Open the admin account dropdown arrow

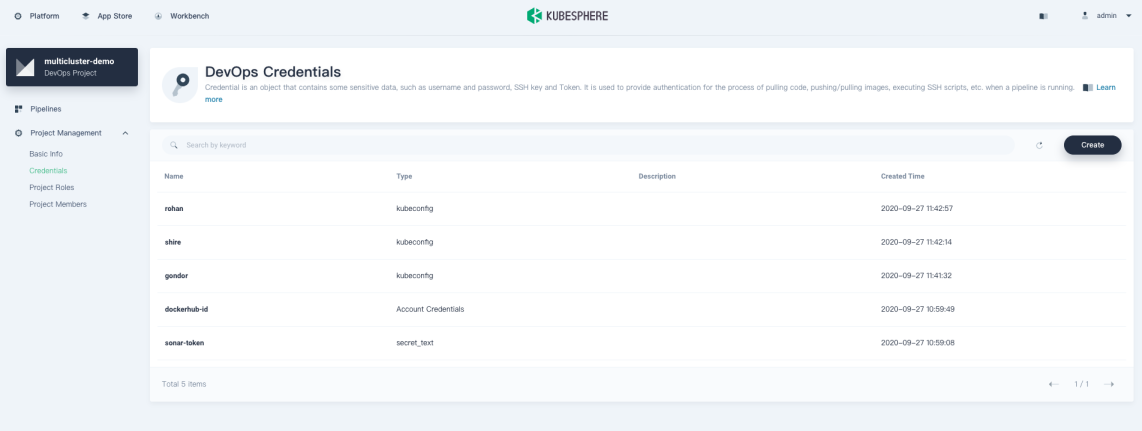pyautogui.click(x=1129, y=16)
